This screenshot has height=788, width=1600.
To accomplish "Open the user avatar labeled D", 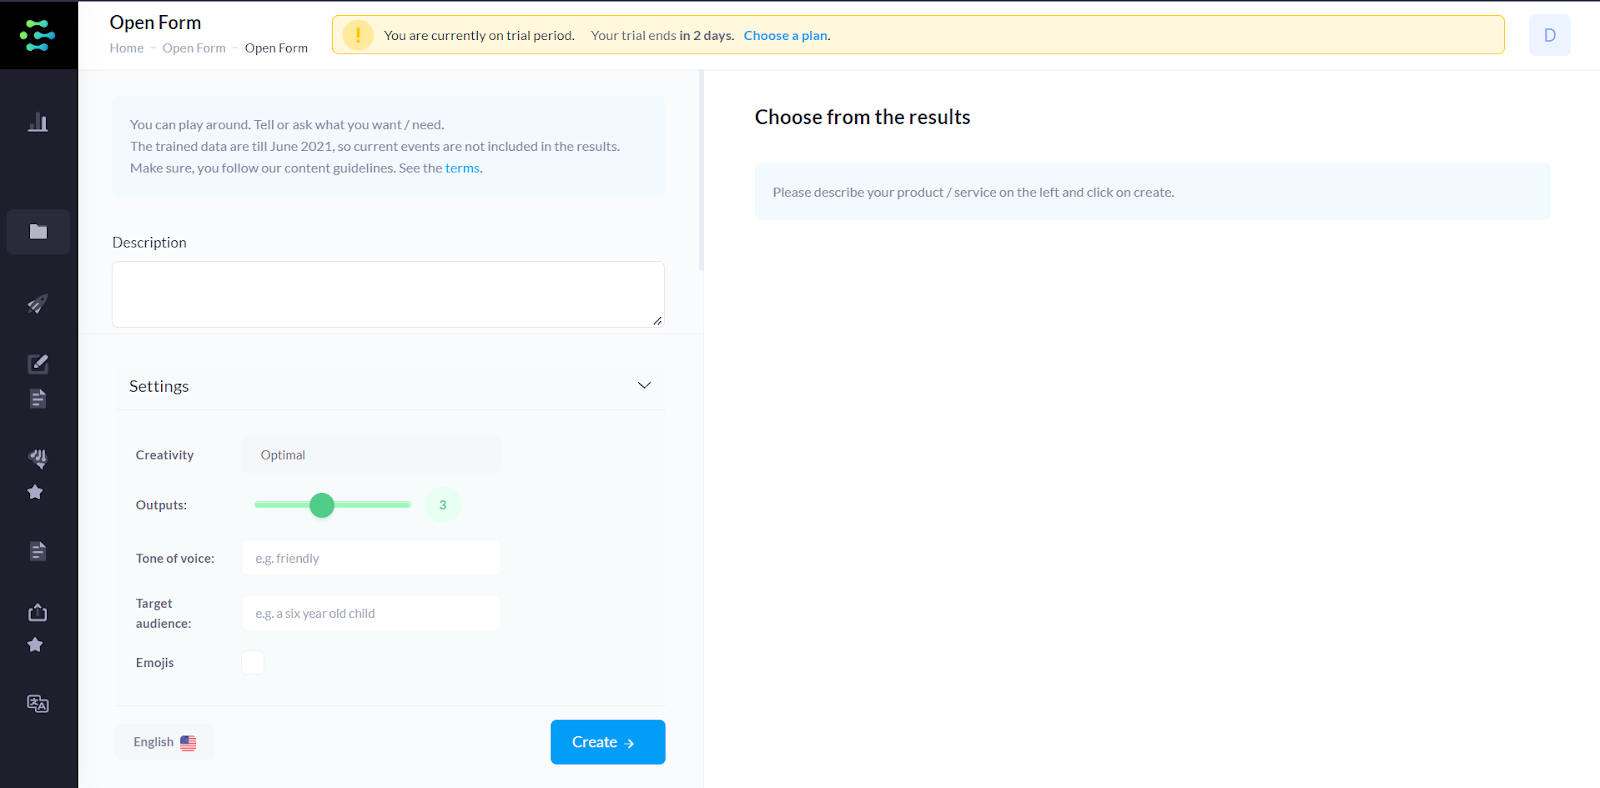I will click(1550, 35).
